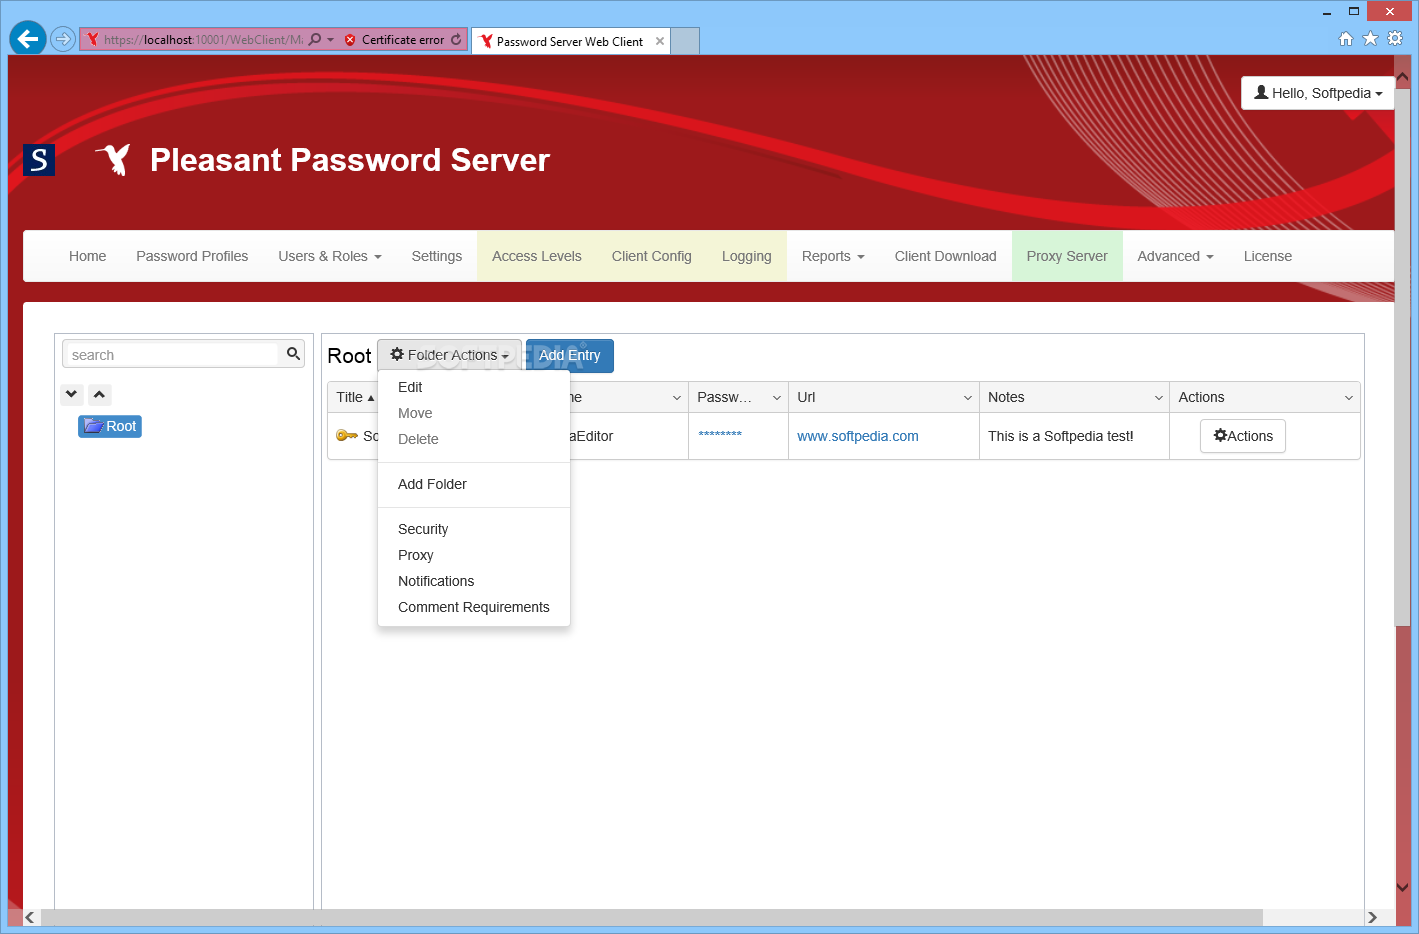1419x934 pixels.
Task: Click the browser back arrow button
Action: (28, 39)
